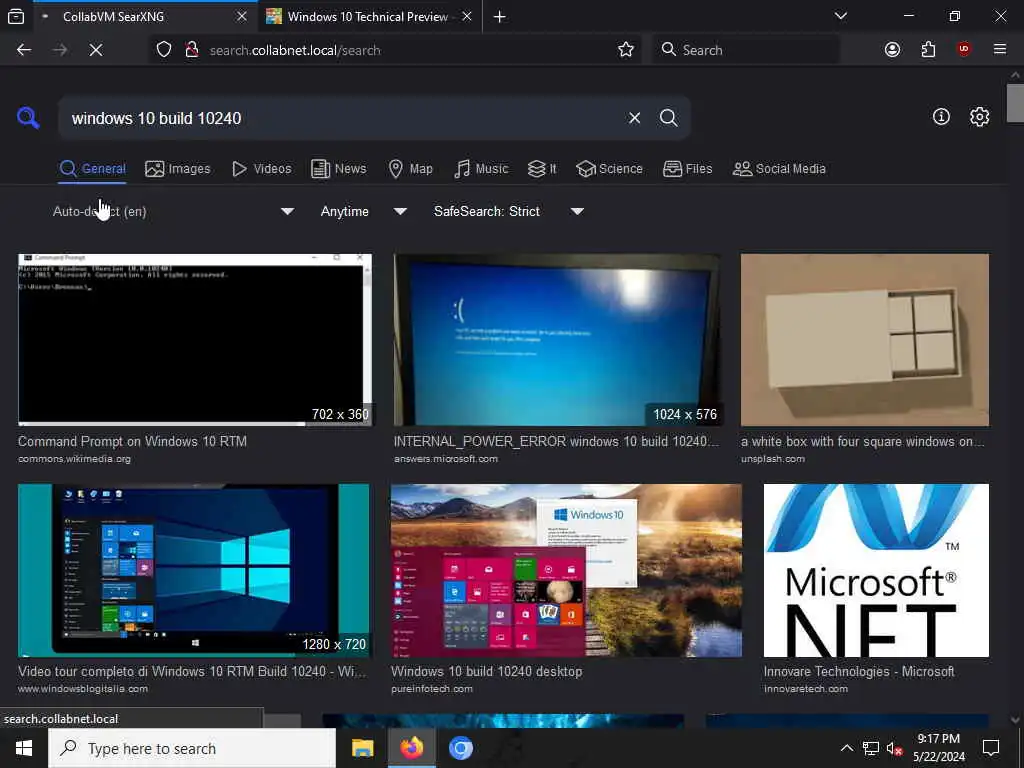
Task: Open the Microsoft .NET logo thumbnail
Action: pos(876,570)
